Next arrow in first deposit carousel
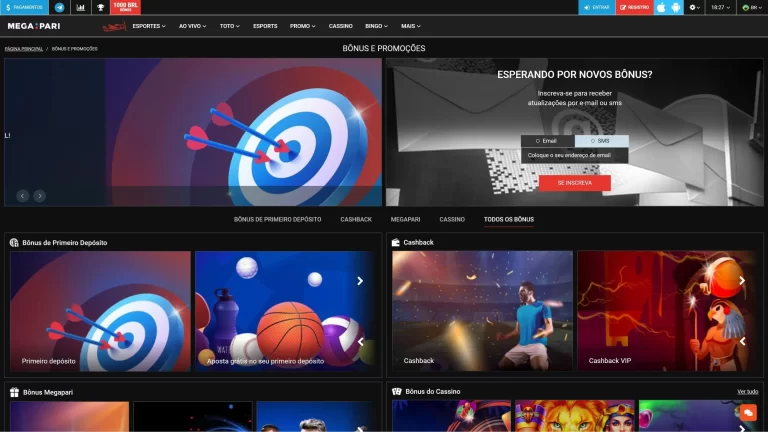The image size is (768, 432). tap(360, 281)
